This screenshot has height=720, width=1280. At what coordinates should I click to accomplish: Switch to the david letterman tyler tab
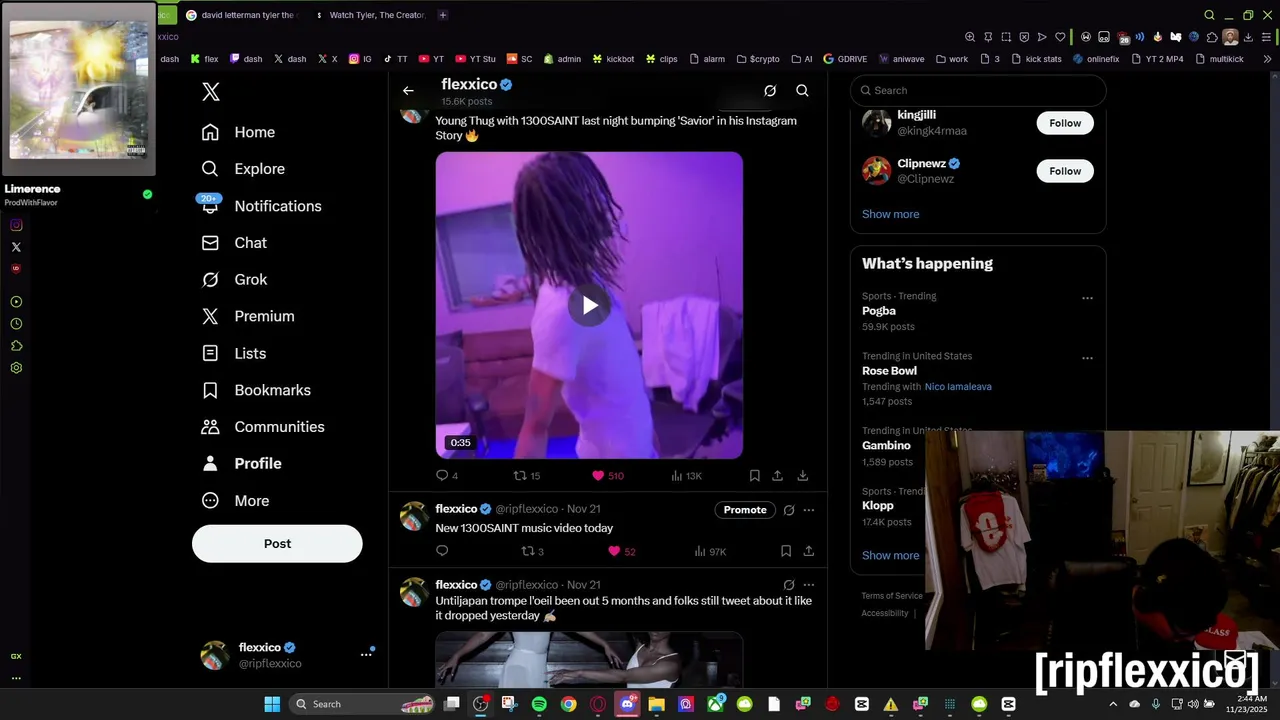pyautogui.click(x=240, y=15)
